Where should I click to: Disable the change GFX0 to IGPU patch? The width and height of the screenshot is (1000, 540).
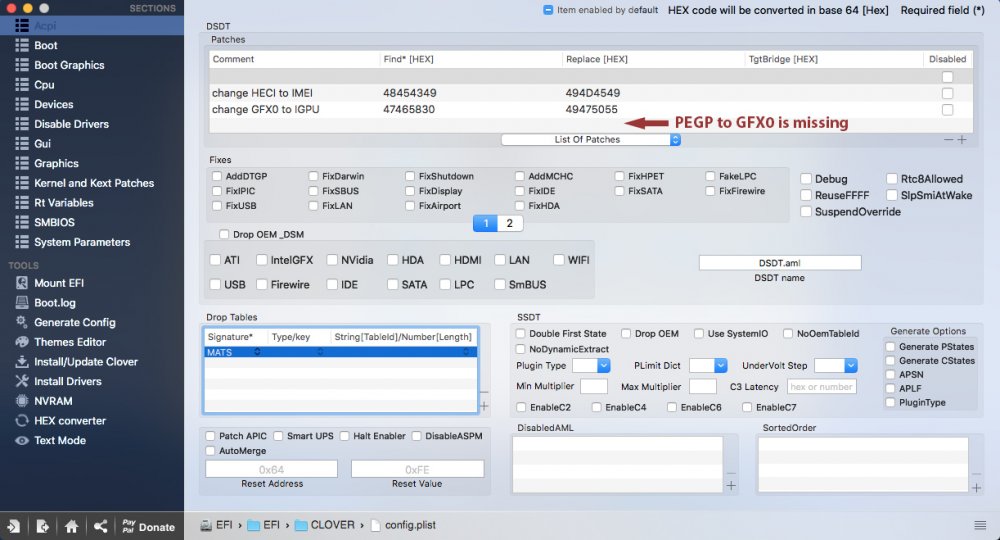coord(948,110)
